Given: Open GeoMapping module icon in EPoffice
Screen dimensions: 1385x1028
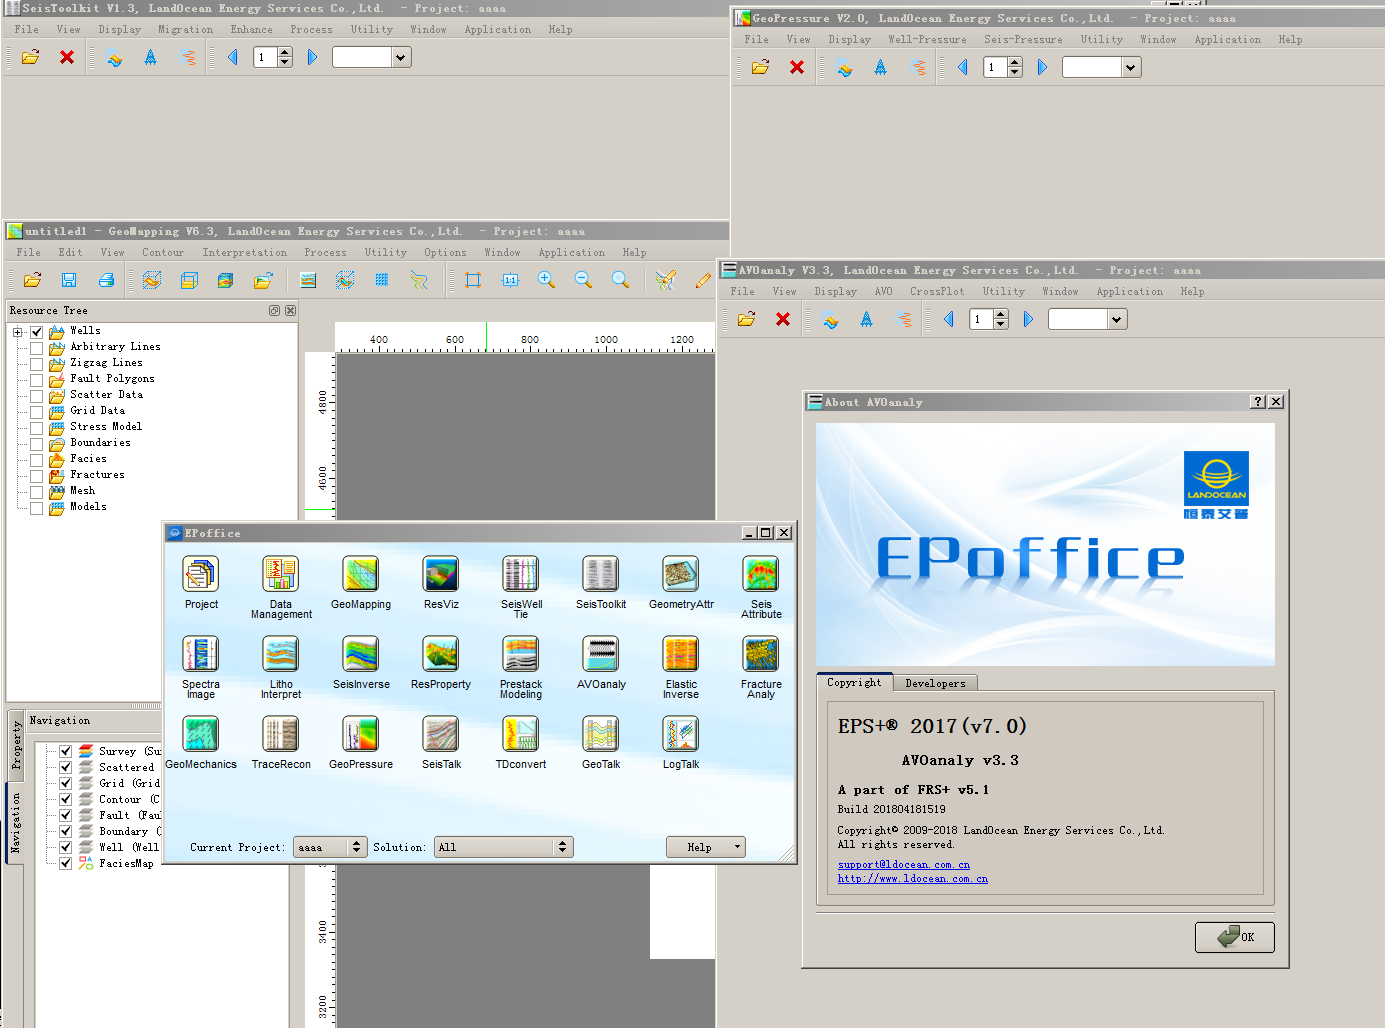Looking at the screenshot, I should [x=361, y=574].
